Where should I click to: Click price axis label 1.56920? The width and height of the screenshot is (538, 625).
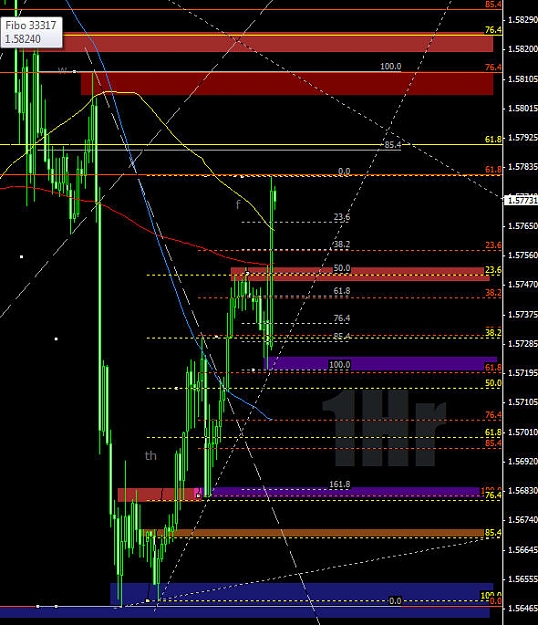(x=522, y=462)
